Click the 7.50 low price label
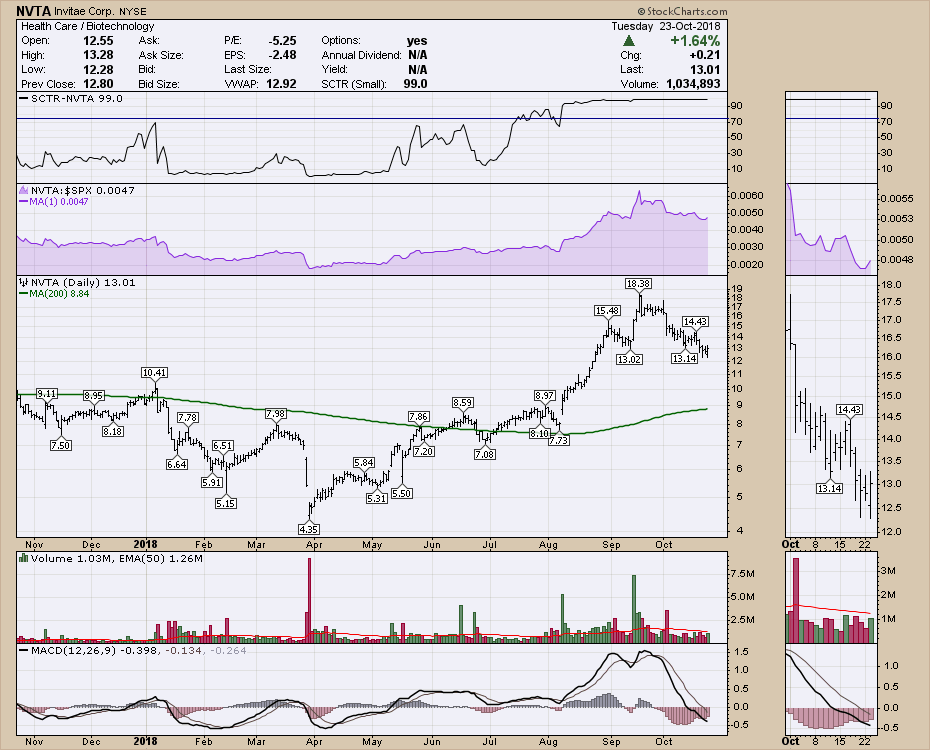 point(60,445)
